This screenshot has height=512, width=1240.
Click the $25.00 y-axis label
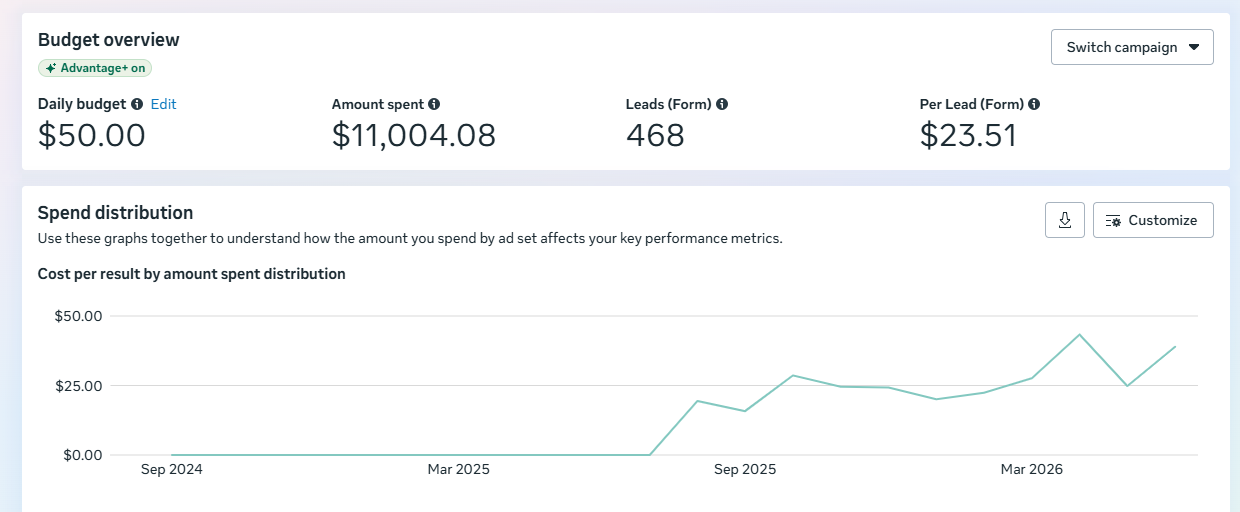(78, 386)
